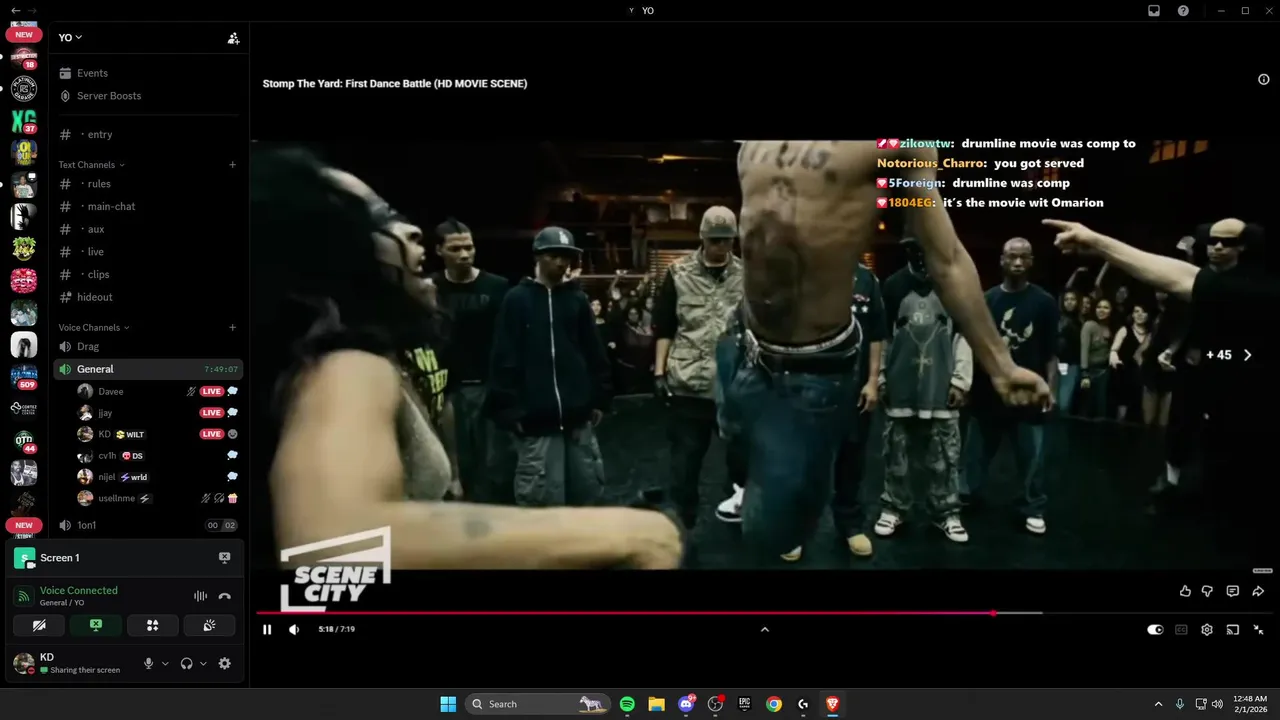Like the video with thumbs up

tap(1185, 591)
